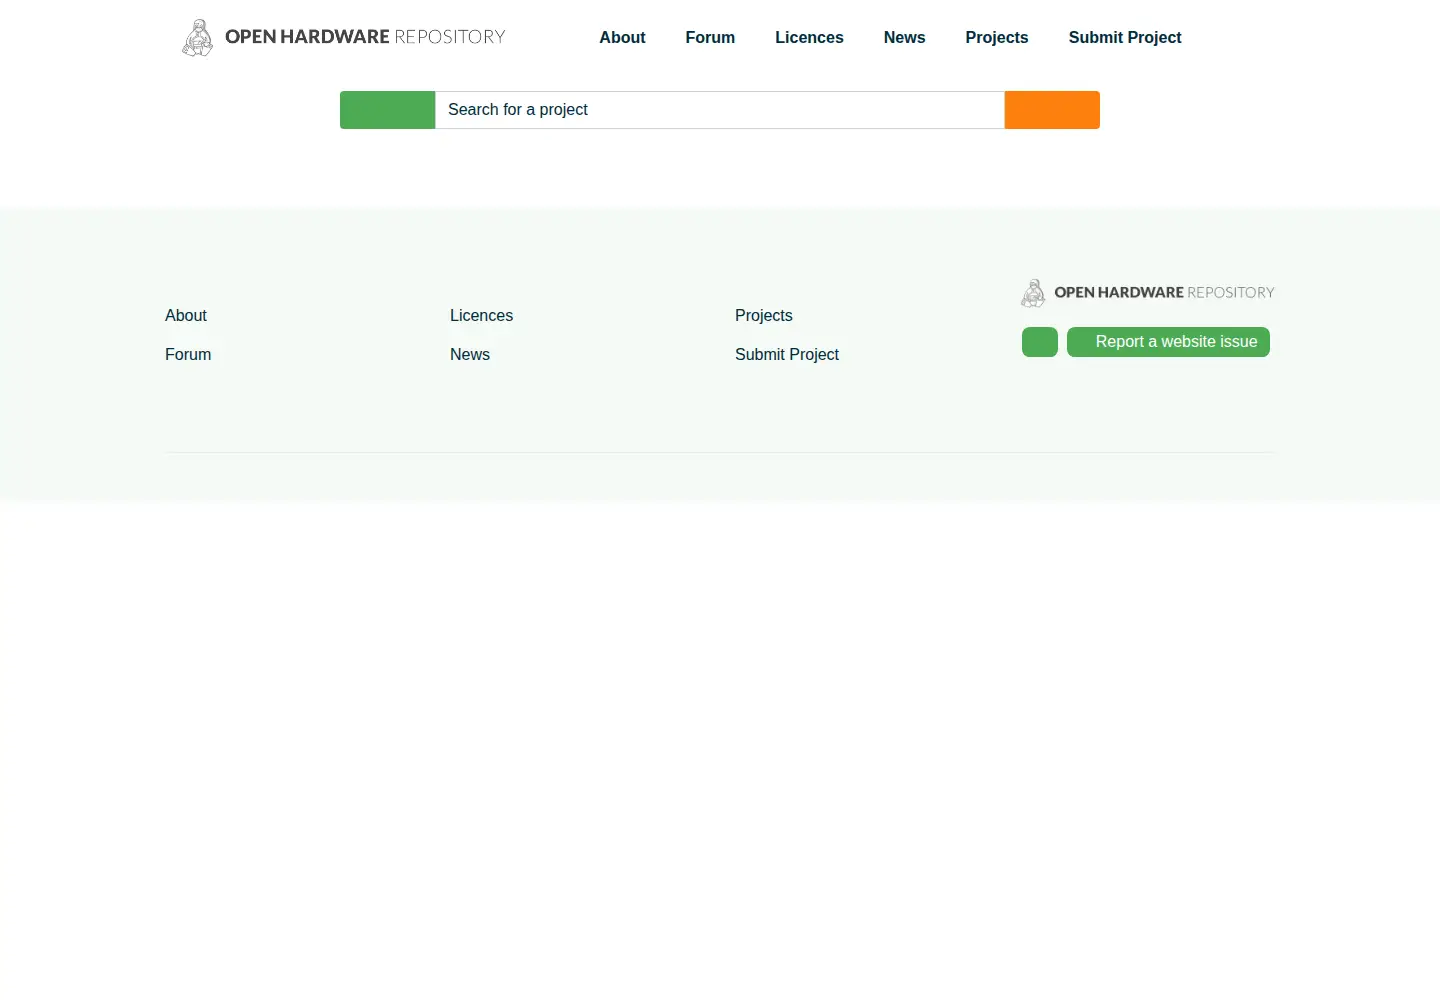Open the About page in the top navigation
The width and height of the screenshot is (1440, 1000).
point(622,37)
